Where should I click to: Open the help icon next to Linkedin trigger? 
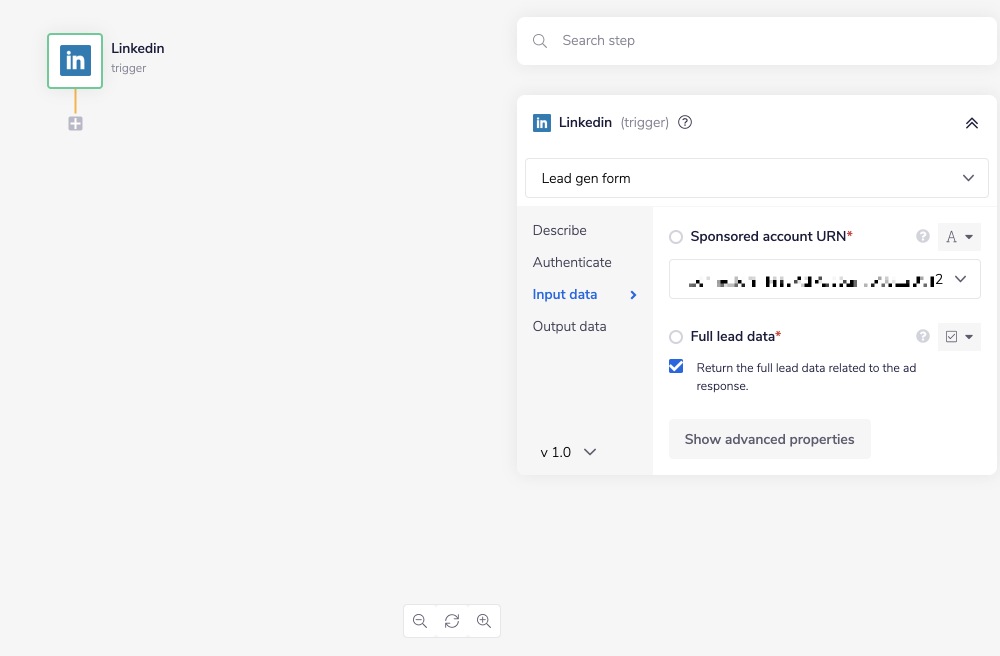(x=685, y=123)
